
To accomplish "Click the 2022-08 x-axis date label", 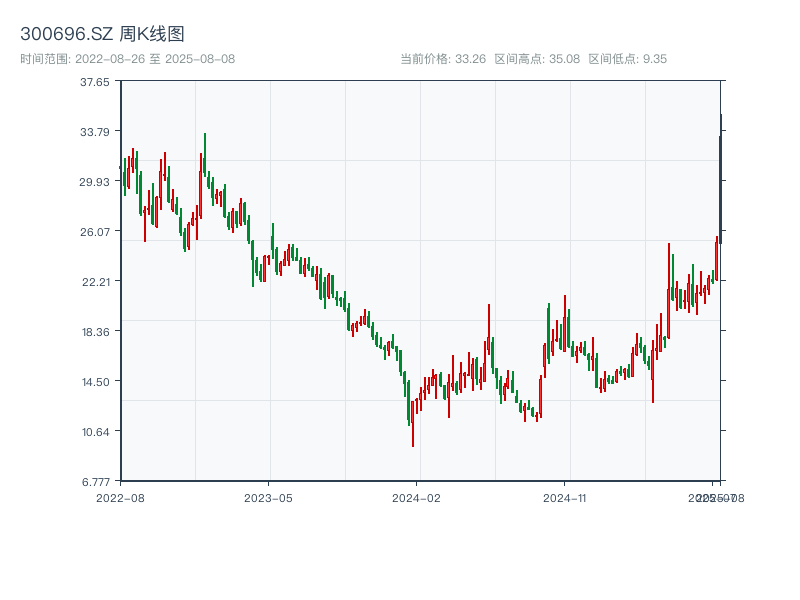I will (120, 497).
